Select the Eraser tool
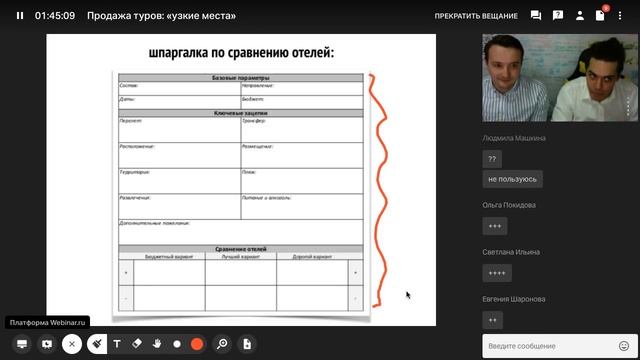The height and width of the screenshot is (360, 640). [x=137, y=344]
